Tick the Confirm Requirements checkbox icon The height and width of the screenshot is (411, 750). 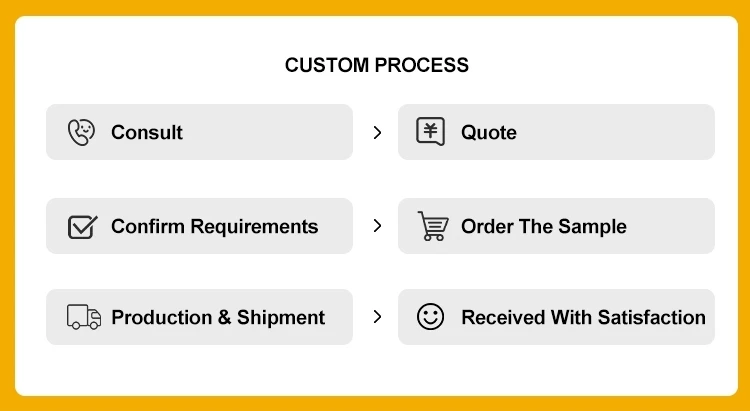(x=82, y=226)
